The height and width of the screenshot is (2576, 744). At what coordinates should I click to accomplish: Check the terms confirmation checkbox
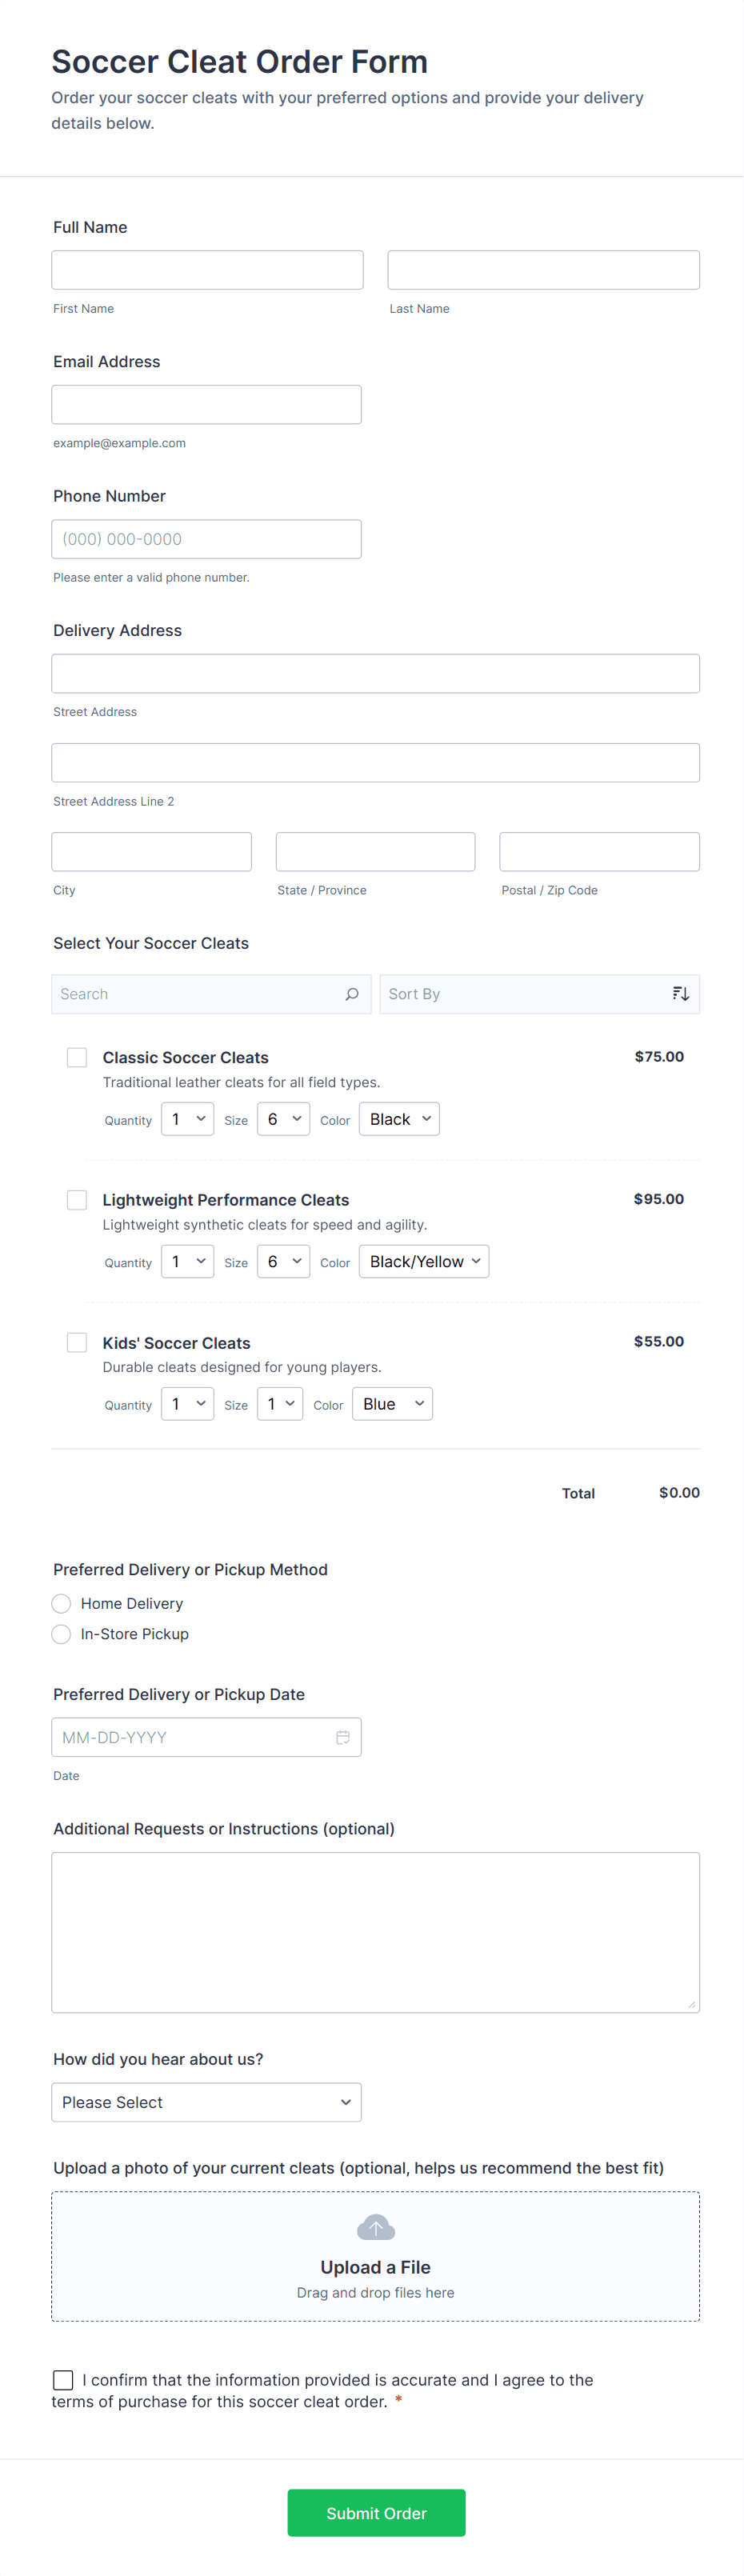63,2379
